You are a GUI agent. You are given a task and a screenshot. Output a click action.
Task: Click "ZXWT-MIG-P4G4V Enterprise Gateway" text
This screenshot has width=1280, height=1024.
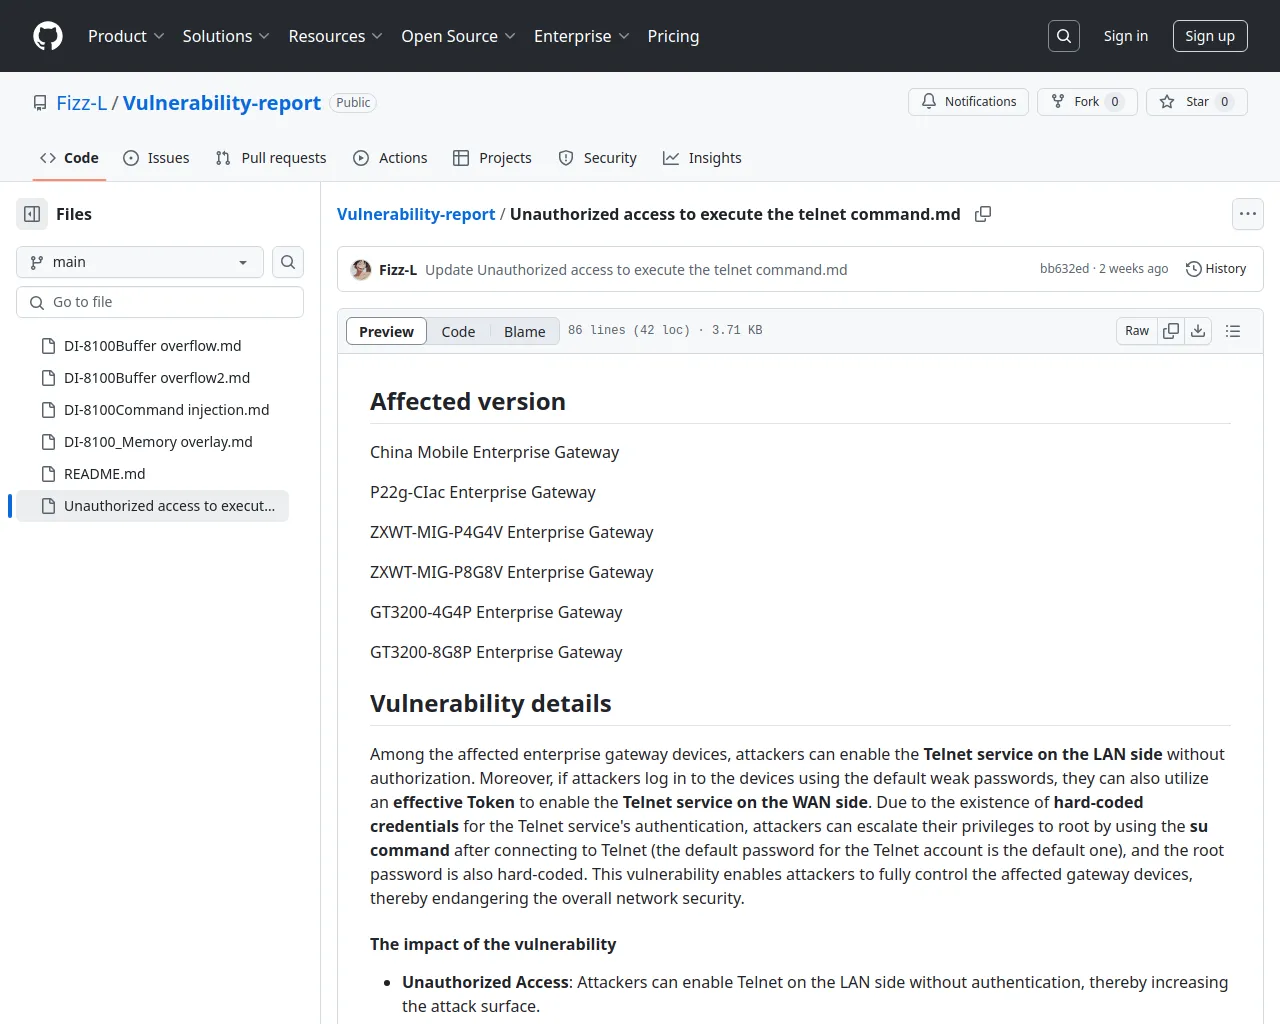pyautogui.click(x=512, y=532)
